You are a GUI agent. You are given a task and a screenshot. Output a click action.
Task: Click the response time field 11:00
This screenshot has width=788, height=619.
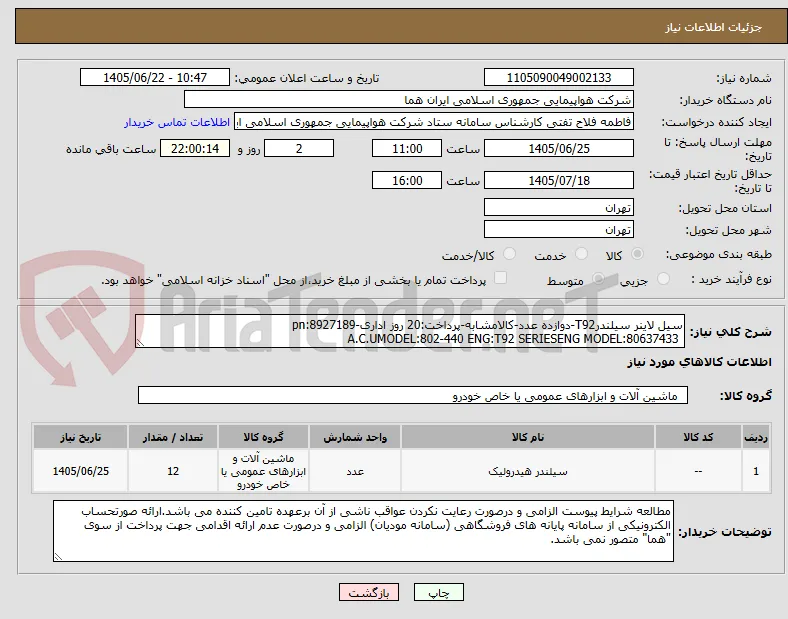tap(407, 149)
